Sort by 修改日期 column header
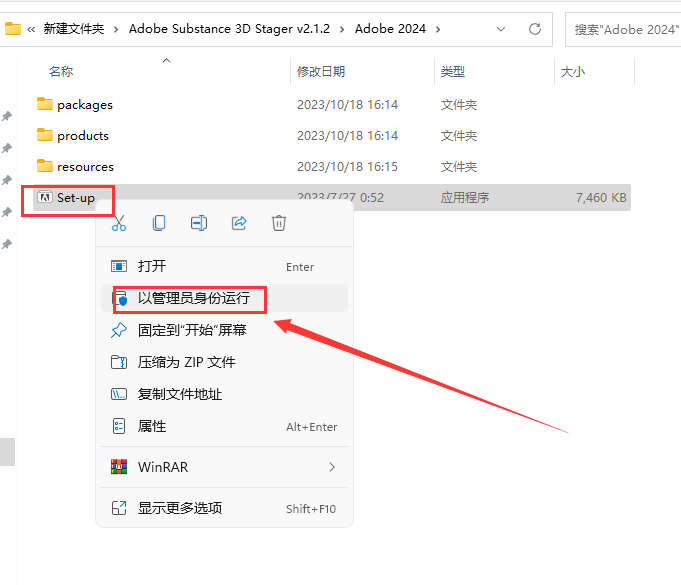 point(321,72)
